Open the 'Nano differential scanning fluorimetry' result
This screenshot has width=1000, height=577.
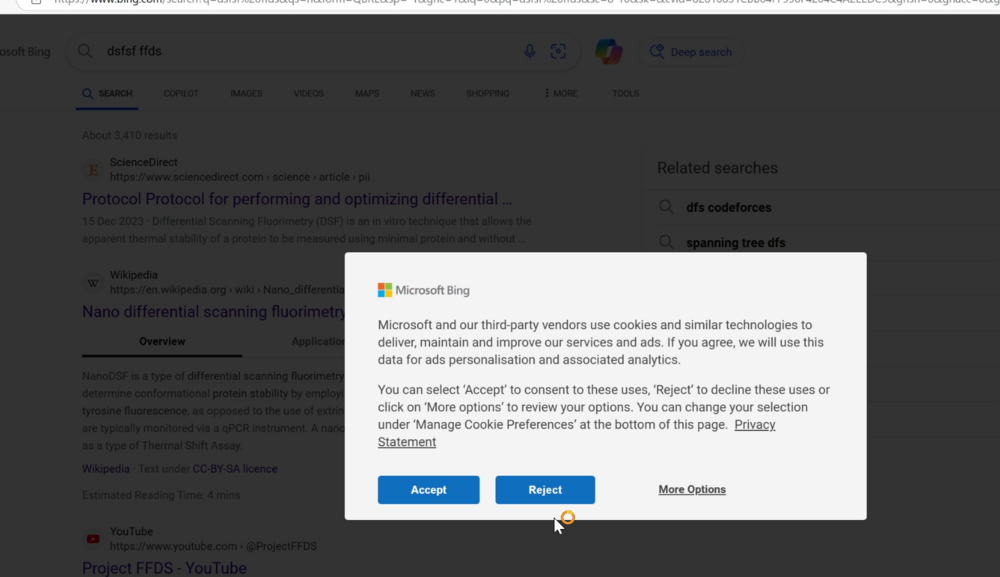coord(214,312)
